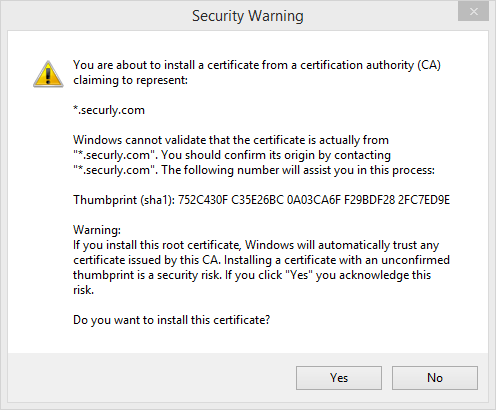Click 'thumbprint is a security risk' text line
Viewport: 496px width, 410px height.
point(147,275)
